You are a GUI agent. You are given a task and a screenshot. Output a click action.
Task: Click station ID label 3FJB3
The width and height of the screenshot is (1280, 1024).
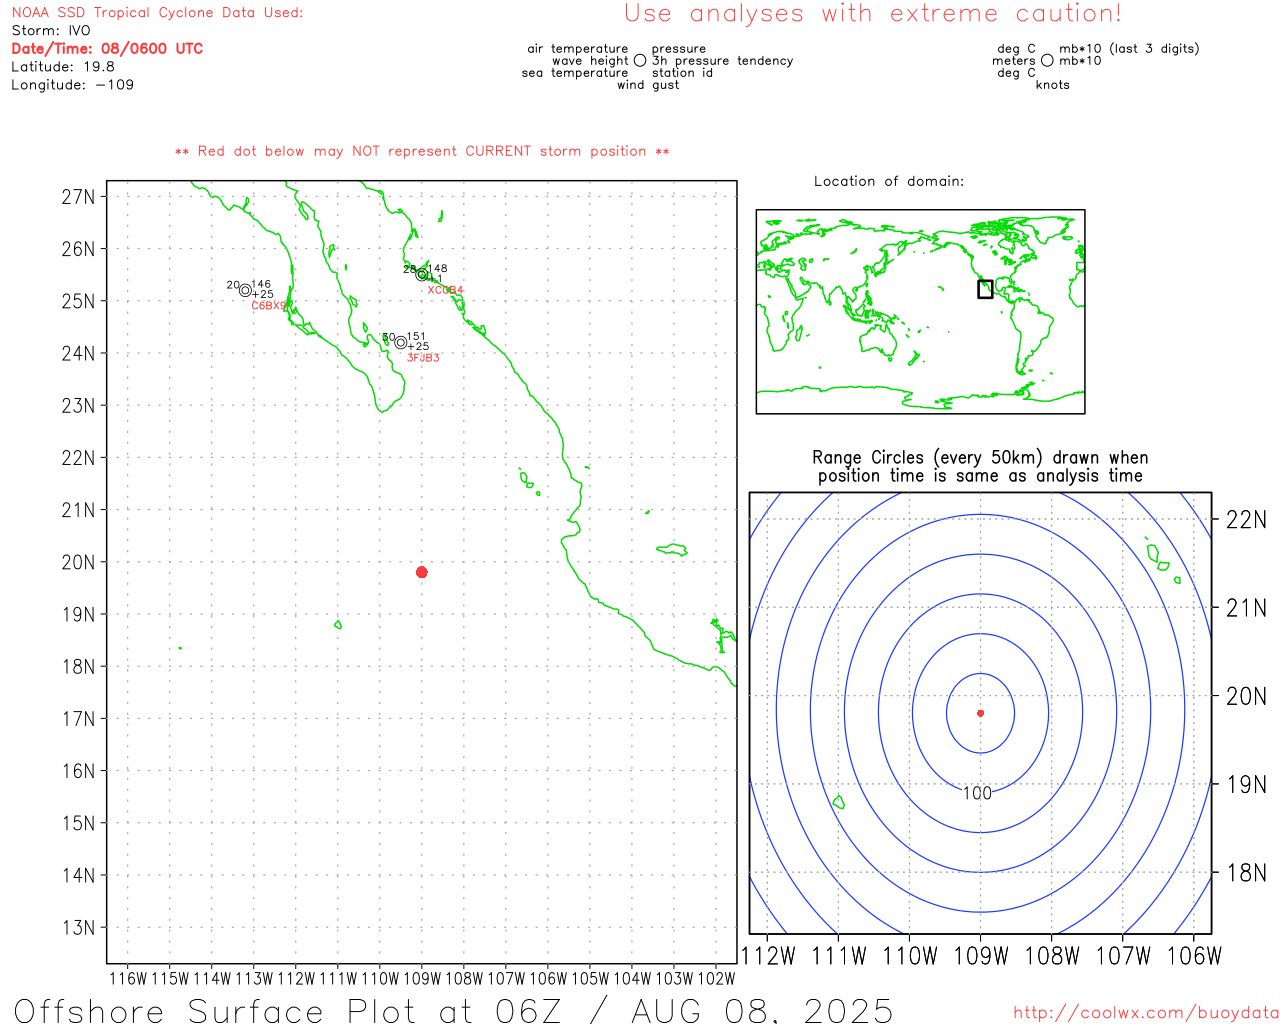[423, 358]
